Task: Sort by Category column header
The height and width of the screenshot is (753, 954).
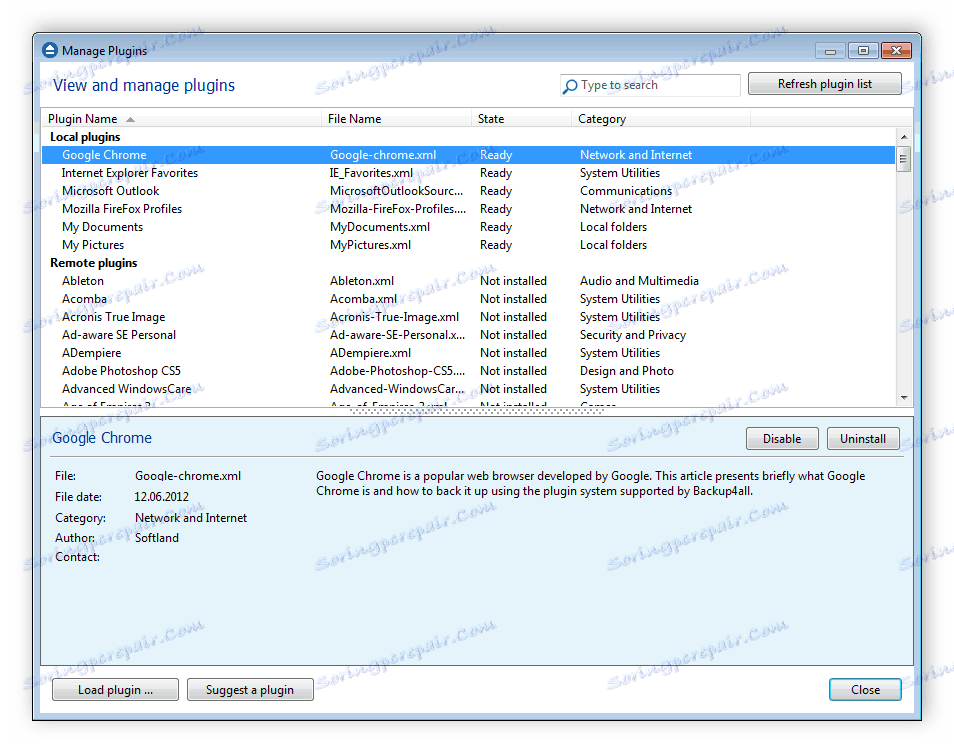Action: coord(661,119)
